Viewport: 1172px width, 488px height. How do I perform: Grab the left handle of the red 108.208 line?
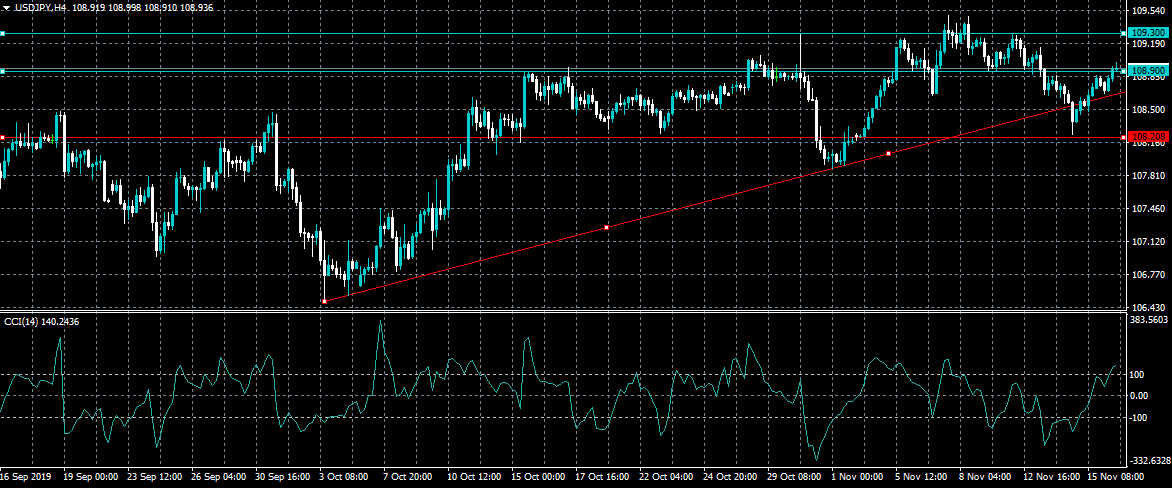[2, 138]
